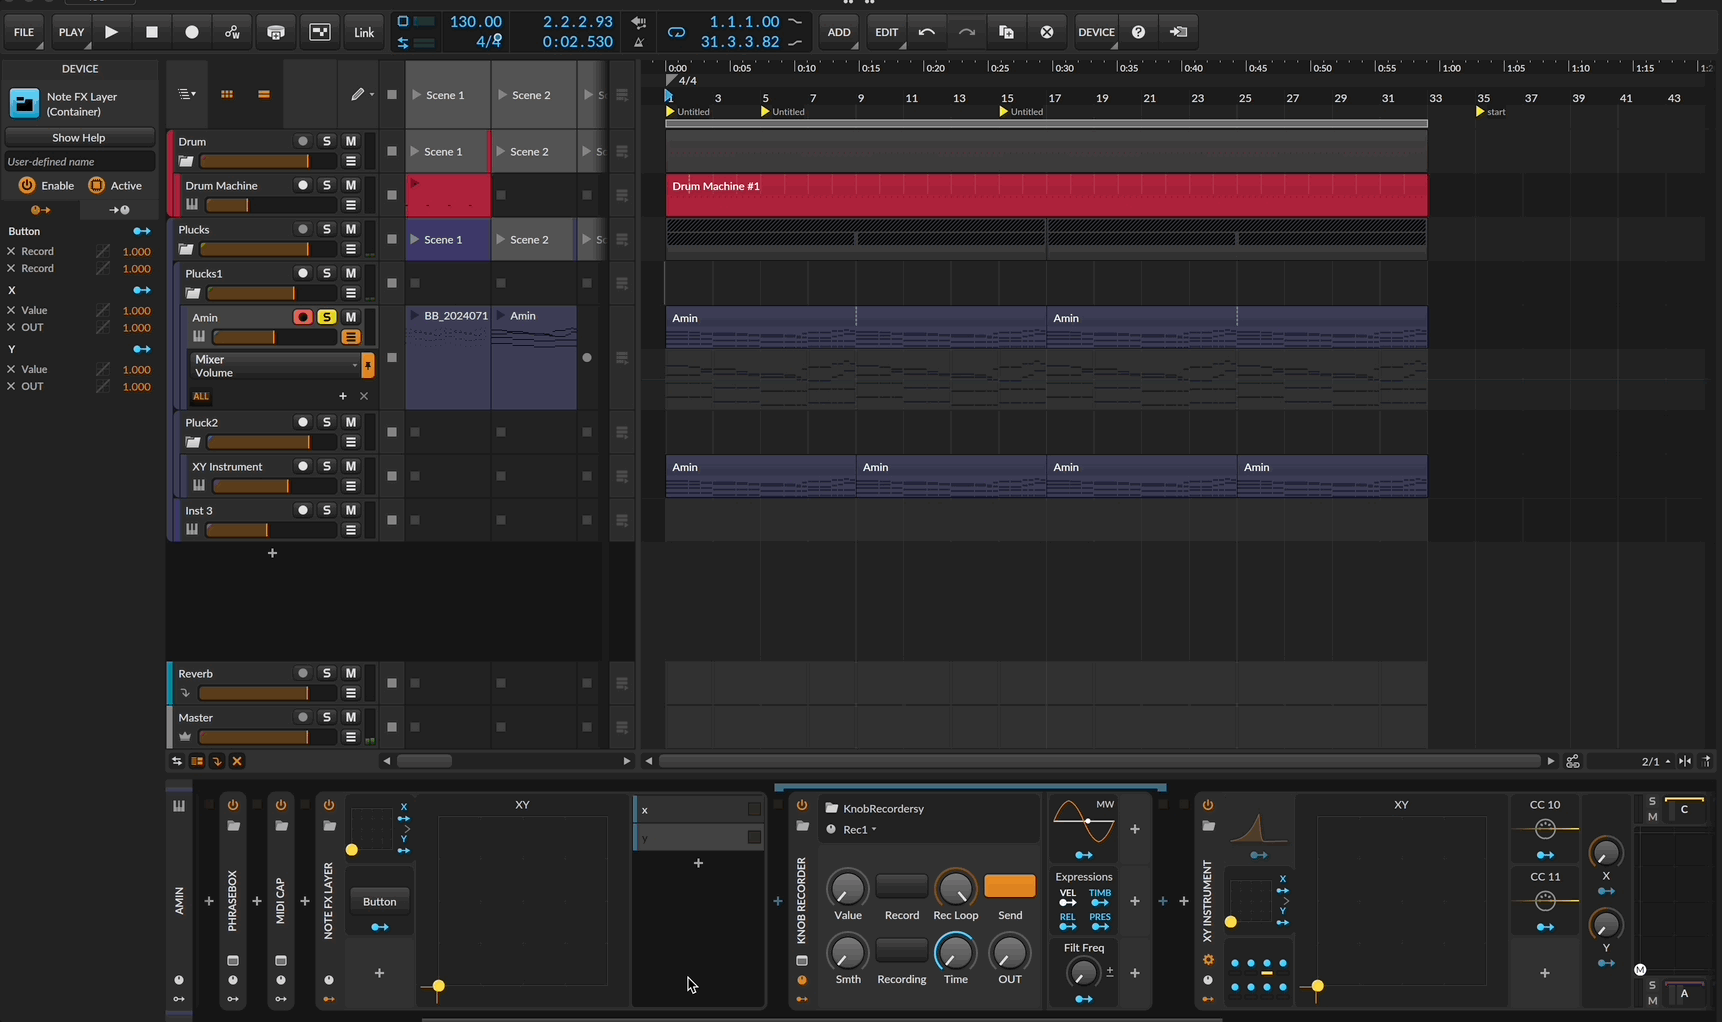Tick the x layer checkbox in Note FX Layer
Image resolution: width=1722 pixels, height=1022 pixels.
coord(755,809)
